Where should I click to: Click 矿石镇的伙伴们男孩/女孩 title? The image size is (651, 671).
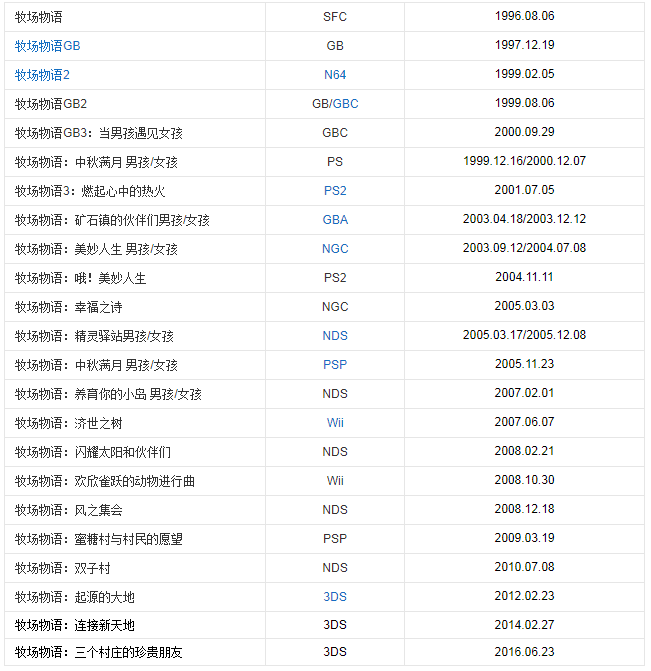coord(112,220)
